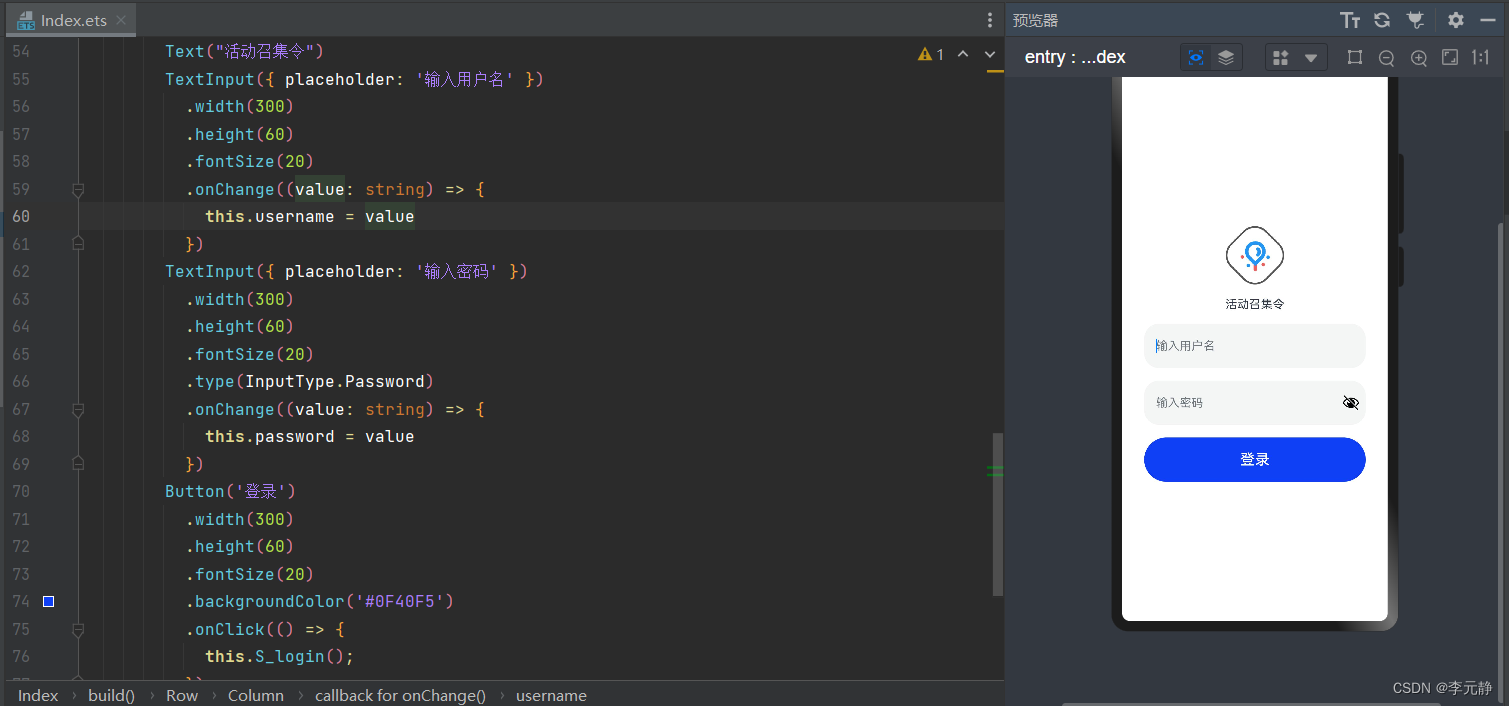
Task: Click the blue color swatch at line 74
Action: (48, 601)
